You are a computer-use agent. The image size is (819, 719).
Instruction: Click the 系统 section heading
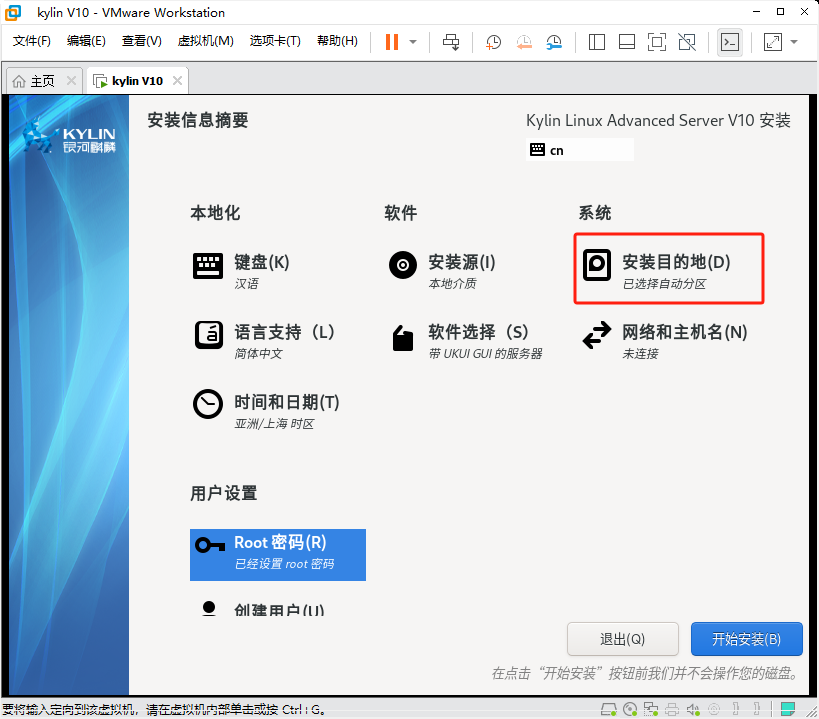pyautogui.click(x=594, y=213)
